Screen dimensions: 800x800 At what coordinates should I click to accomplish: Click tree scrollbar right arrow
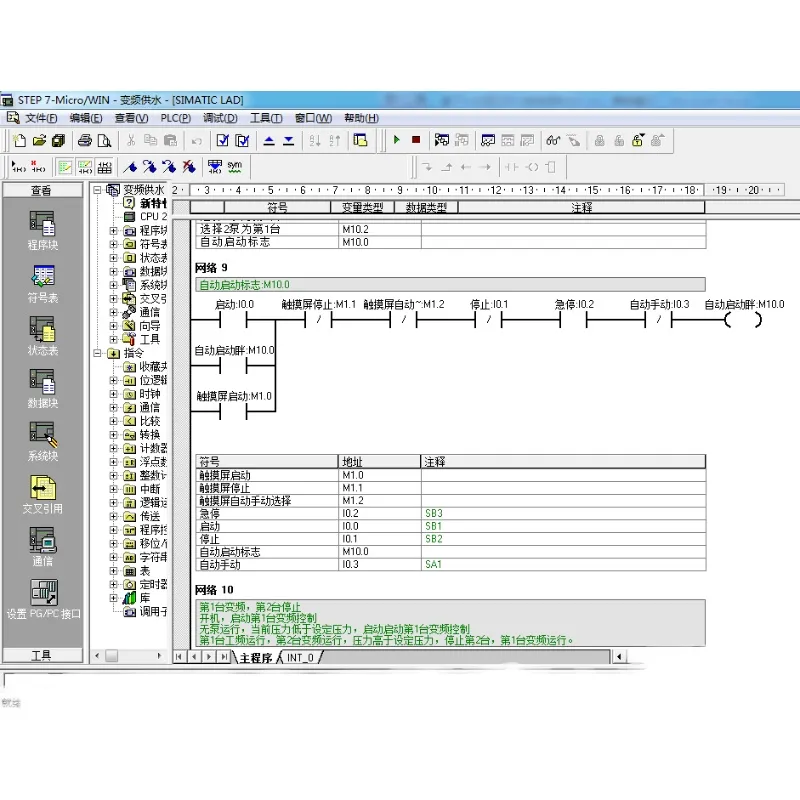pyautogui.click(x=159, y=656)
